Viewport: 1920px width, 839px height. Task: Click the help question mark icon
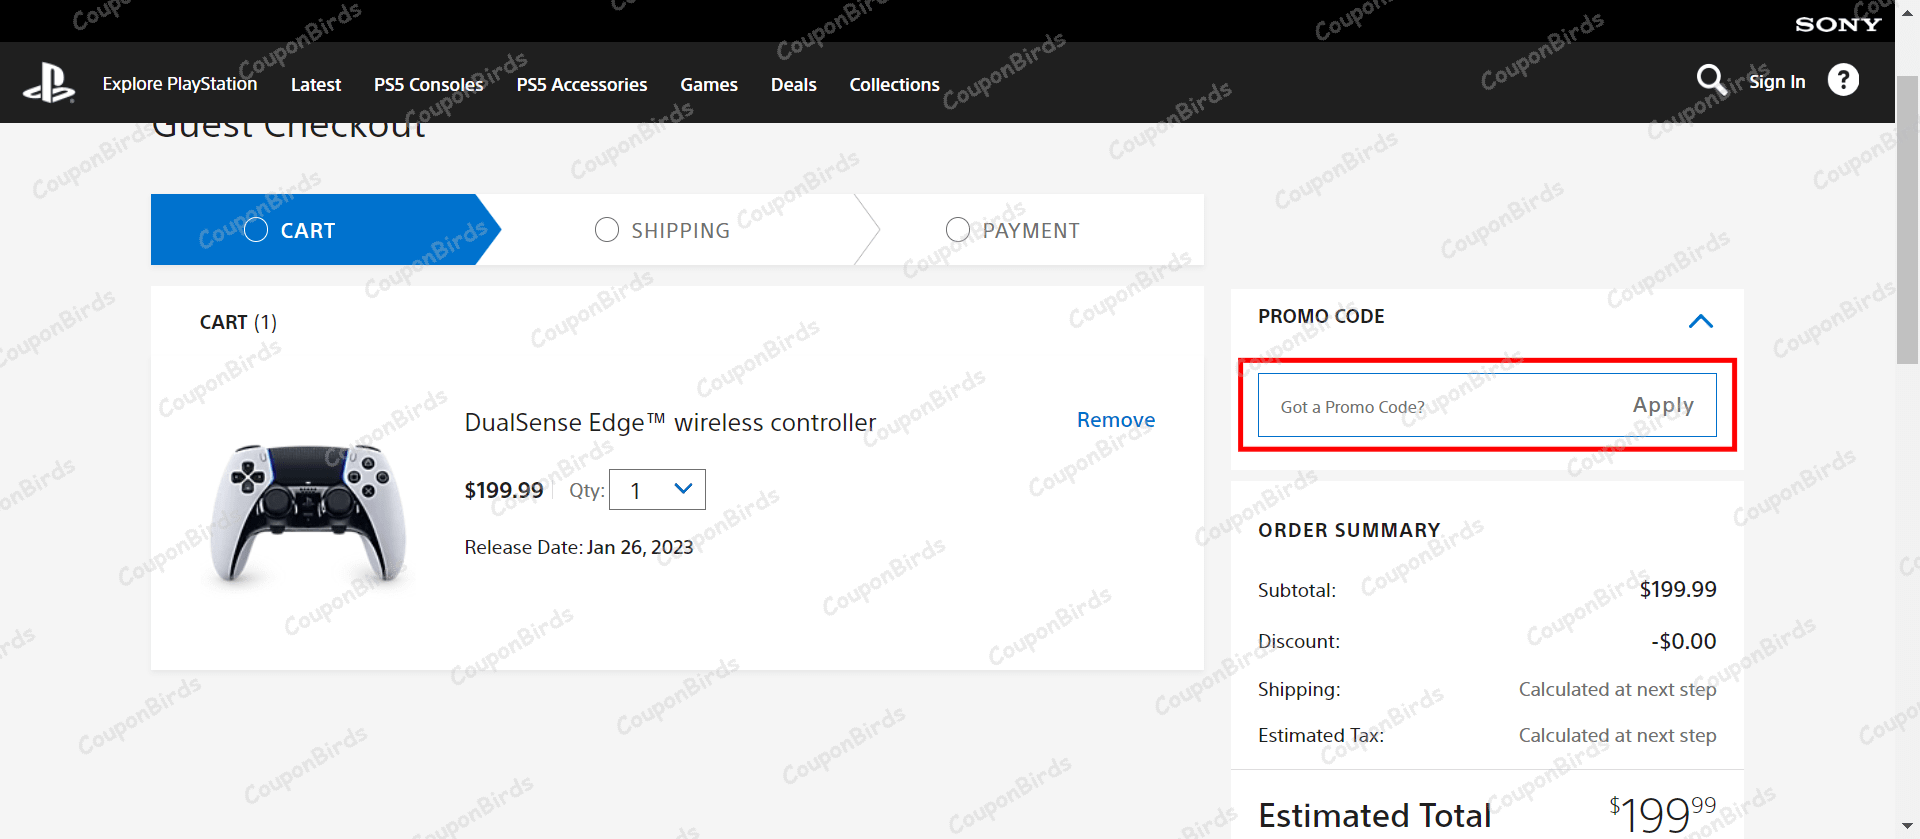coord(1843,80)
